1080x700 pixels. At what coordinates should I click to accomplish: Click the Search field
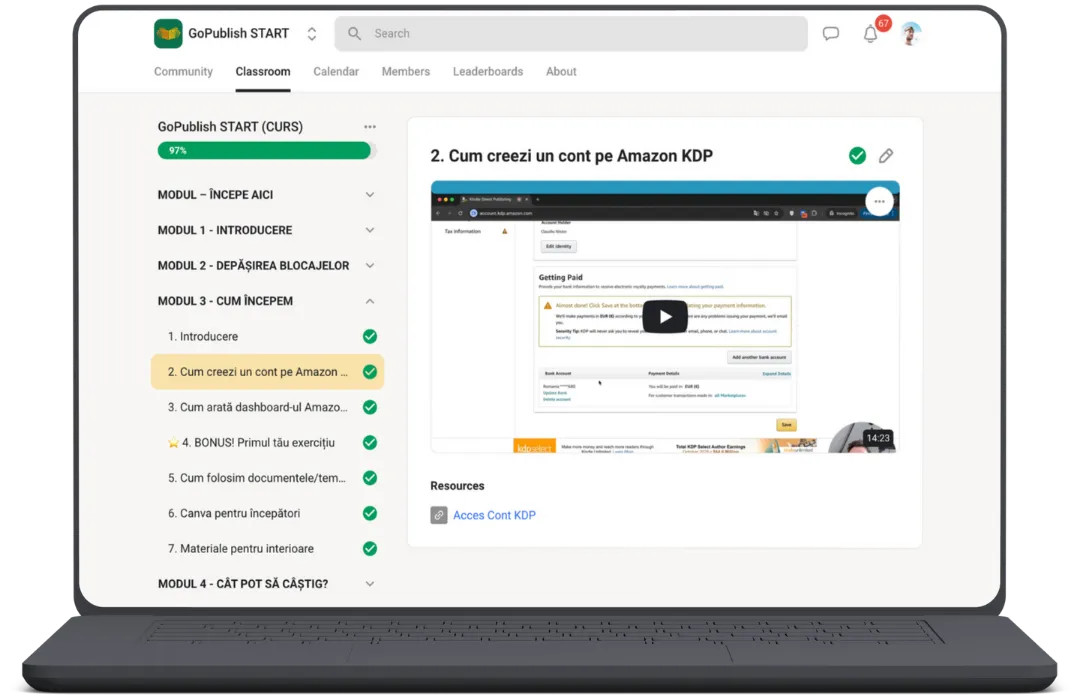coord(571,33)
